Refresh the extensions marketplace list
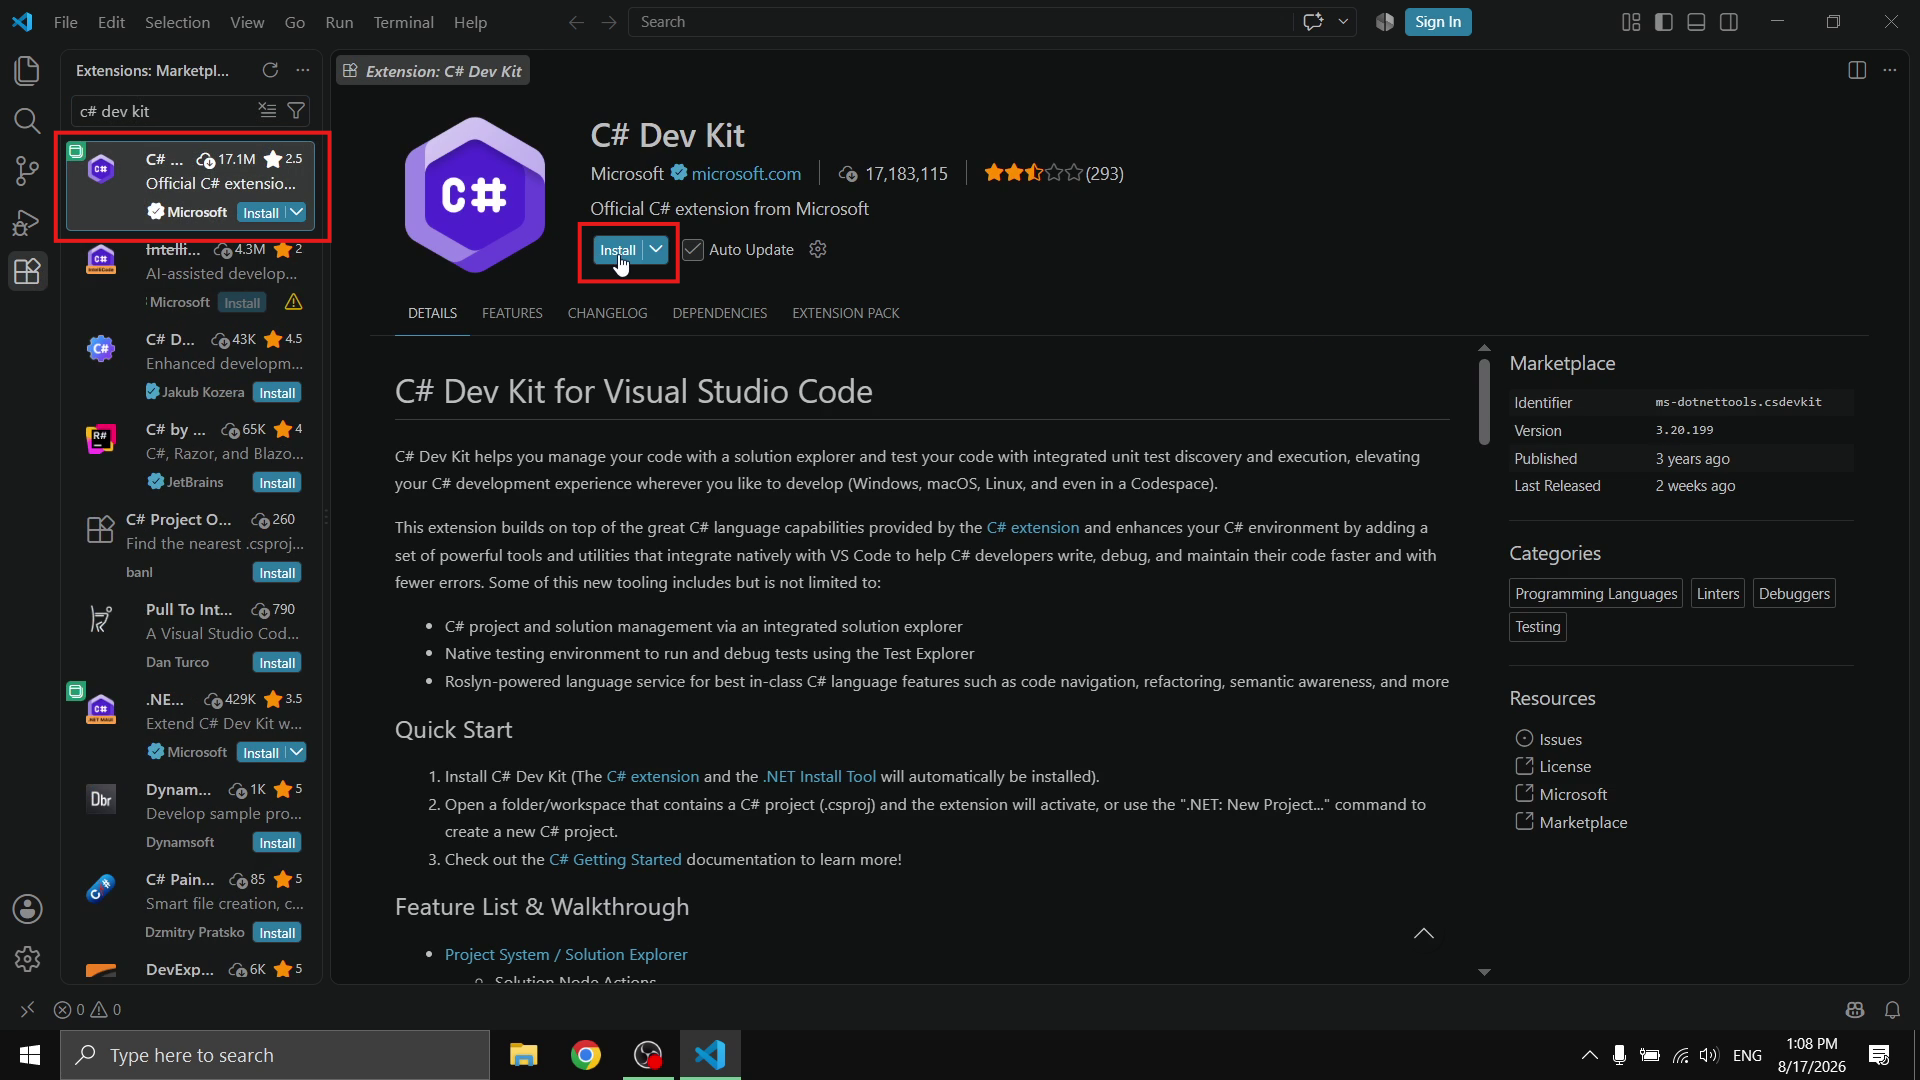The width and height of the screenshot is (1920, 1080). pos(270,70)
